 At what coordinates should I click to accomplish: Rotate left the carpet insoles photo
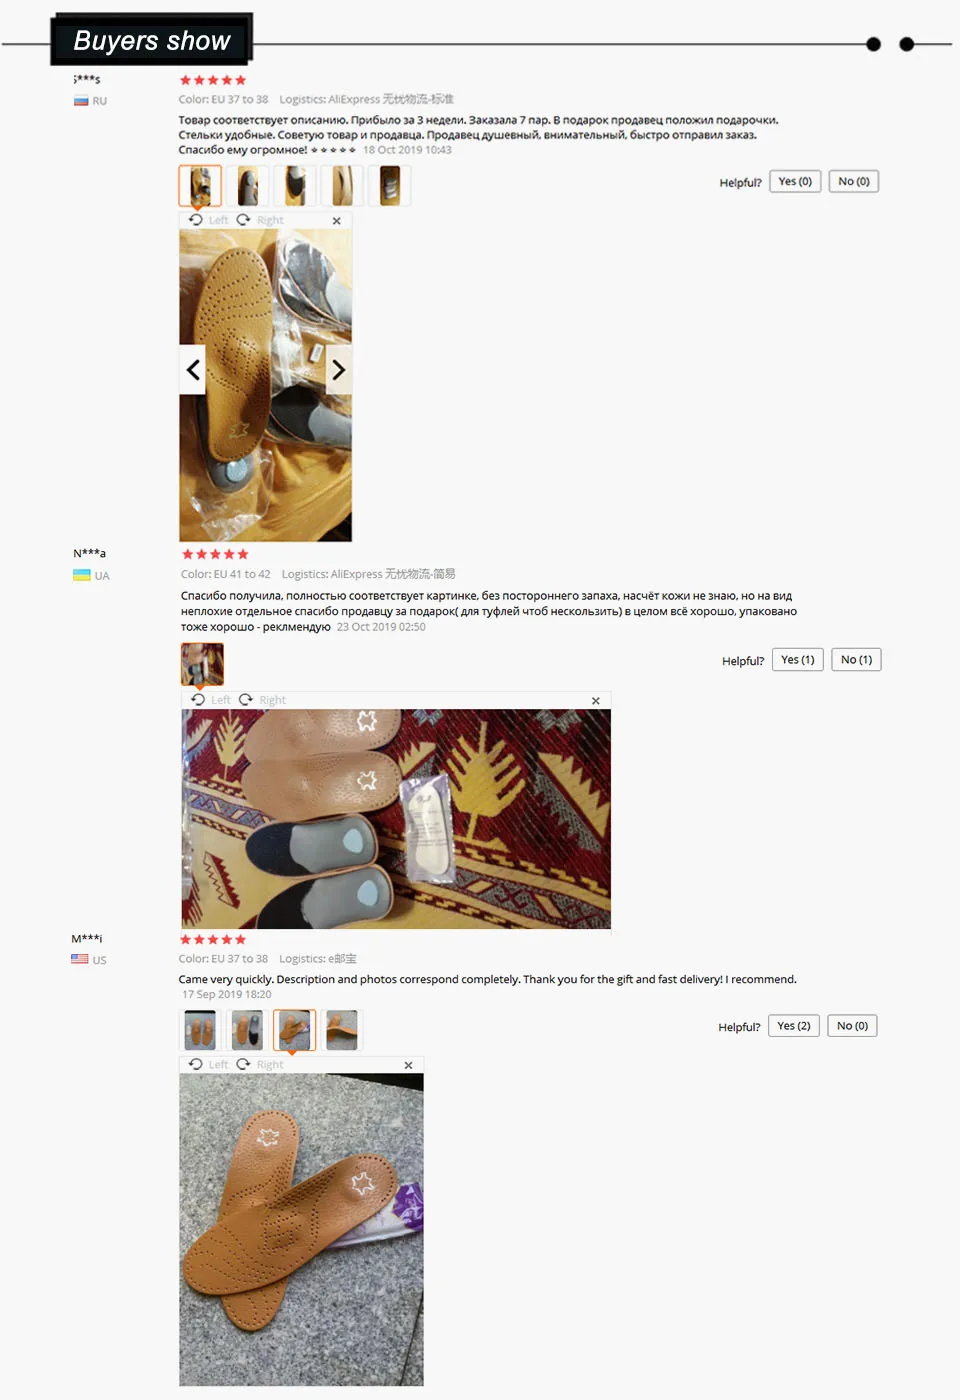[211, 700]
